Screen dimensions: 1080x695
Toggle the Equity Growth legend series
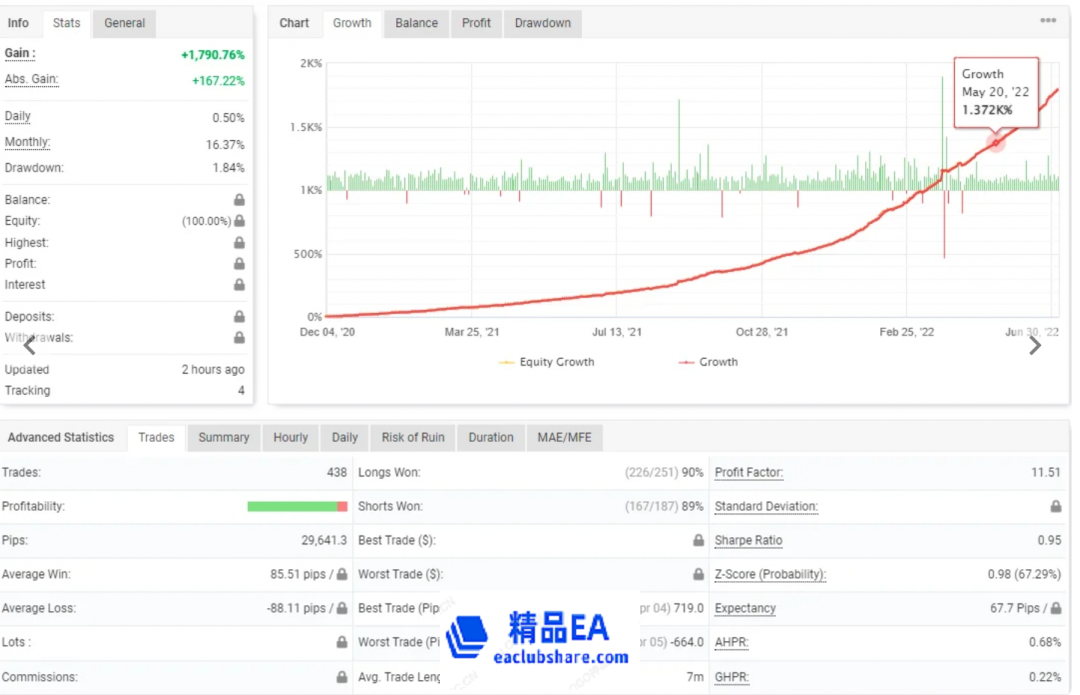[546, 362]
